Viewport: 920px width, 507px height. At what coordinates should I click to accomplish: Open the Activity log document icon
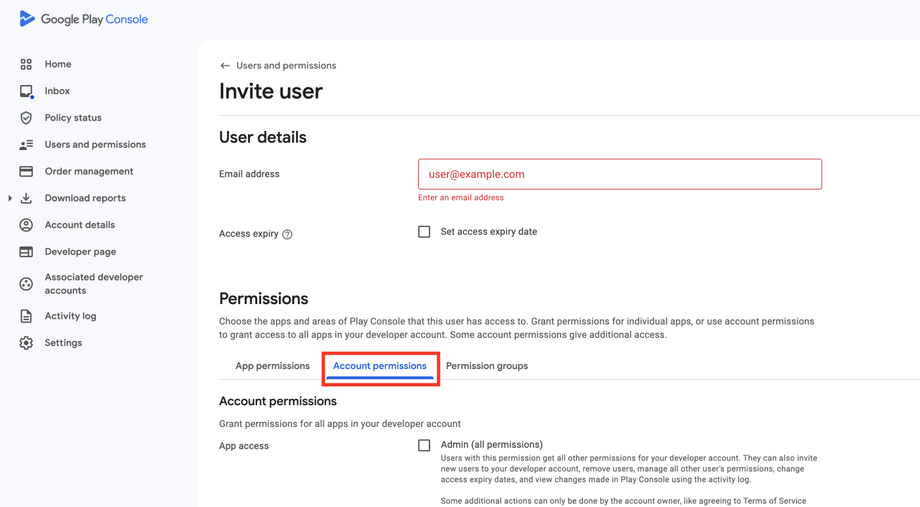[26, 316]
